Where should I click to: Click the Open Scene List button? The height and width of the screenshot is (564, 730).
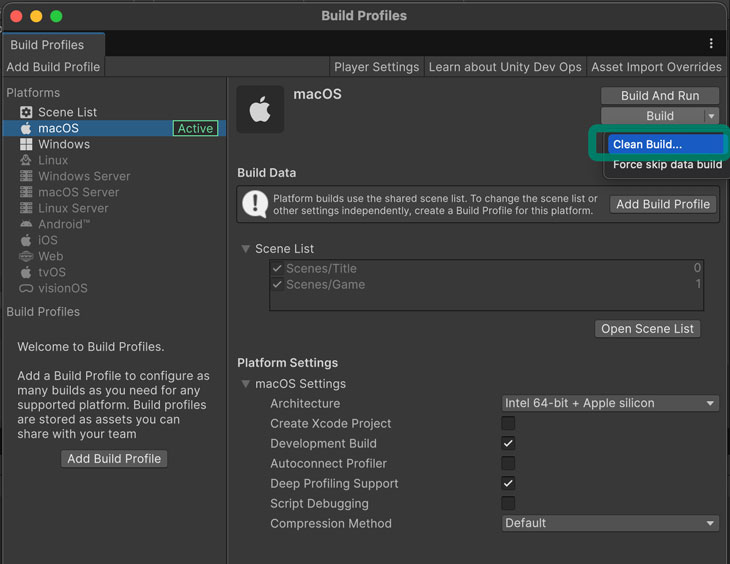pyautogui.click(x=648, y=329)
